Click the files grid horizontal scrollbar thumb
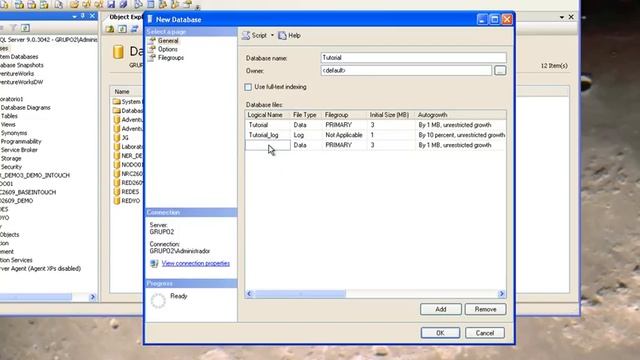This screenshot has width=640, height=360. coord(300,293)
